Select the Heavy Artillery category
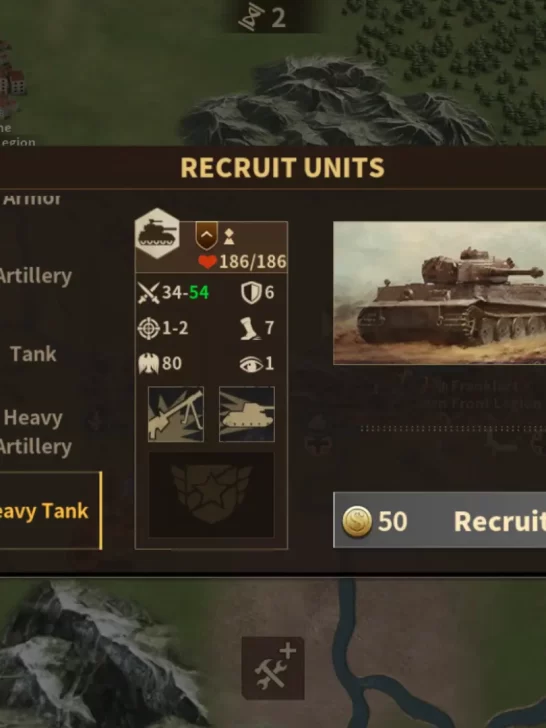This screenshot has width=546, height=728. [x=36, y=432]
